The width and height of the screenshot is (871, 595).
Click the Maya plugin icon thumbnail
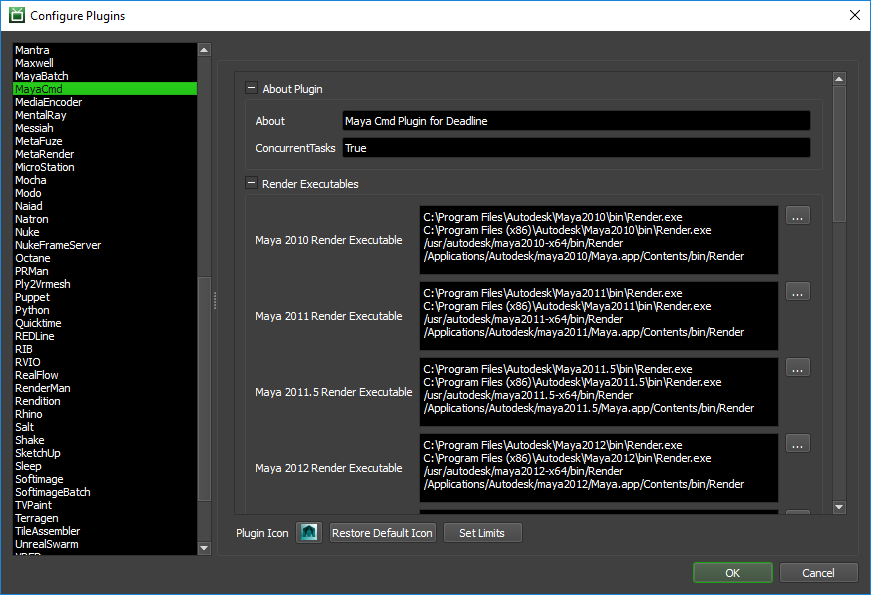[x=309, y=533]
